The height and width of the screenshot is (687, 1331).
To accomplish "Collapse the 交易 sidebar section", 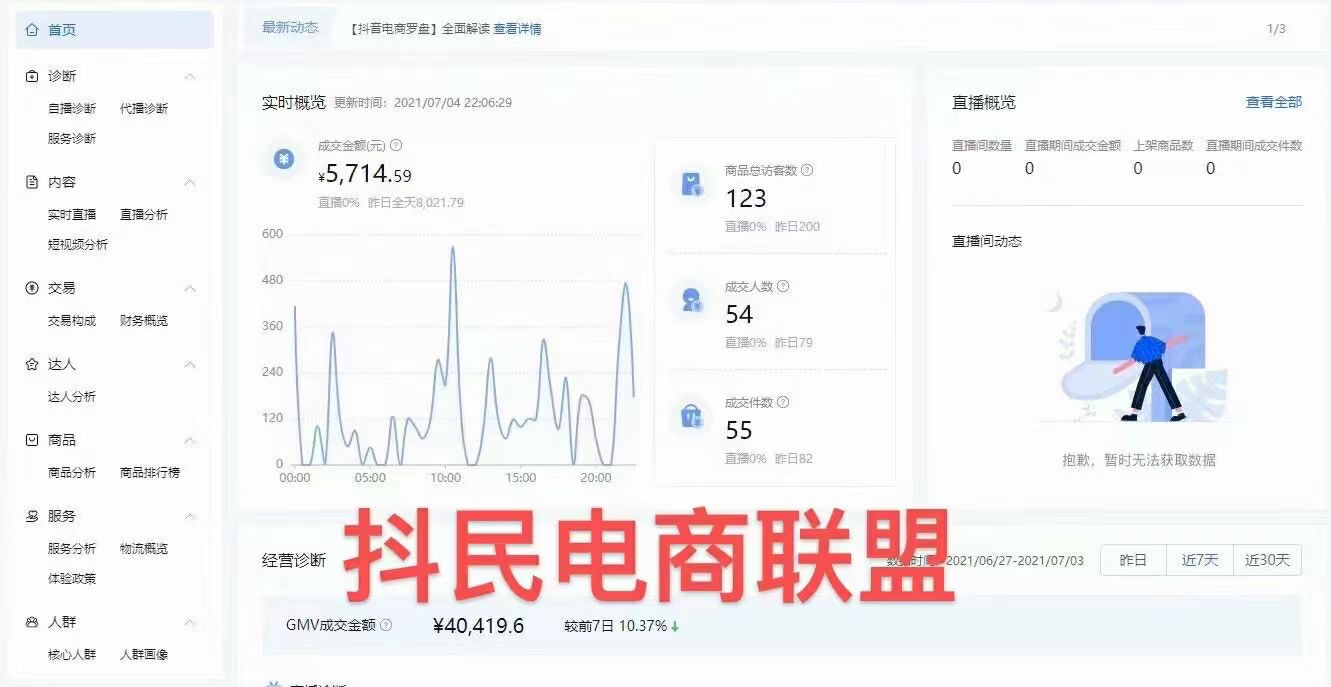I will (x=190, y=288).
